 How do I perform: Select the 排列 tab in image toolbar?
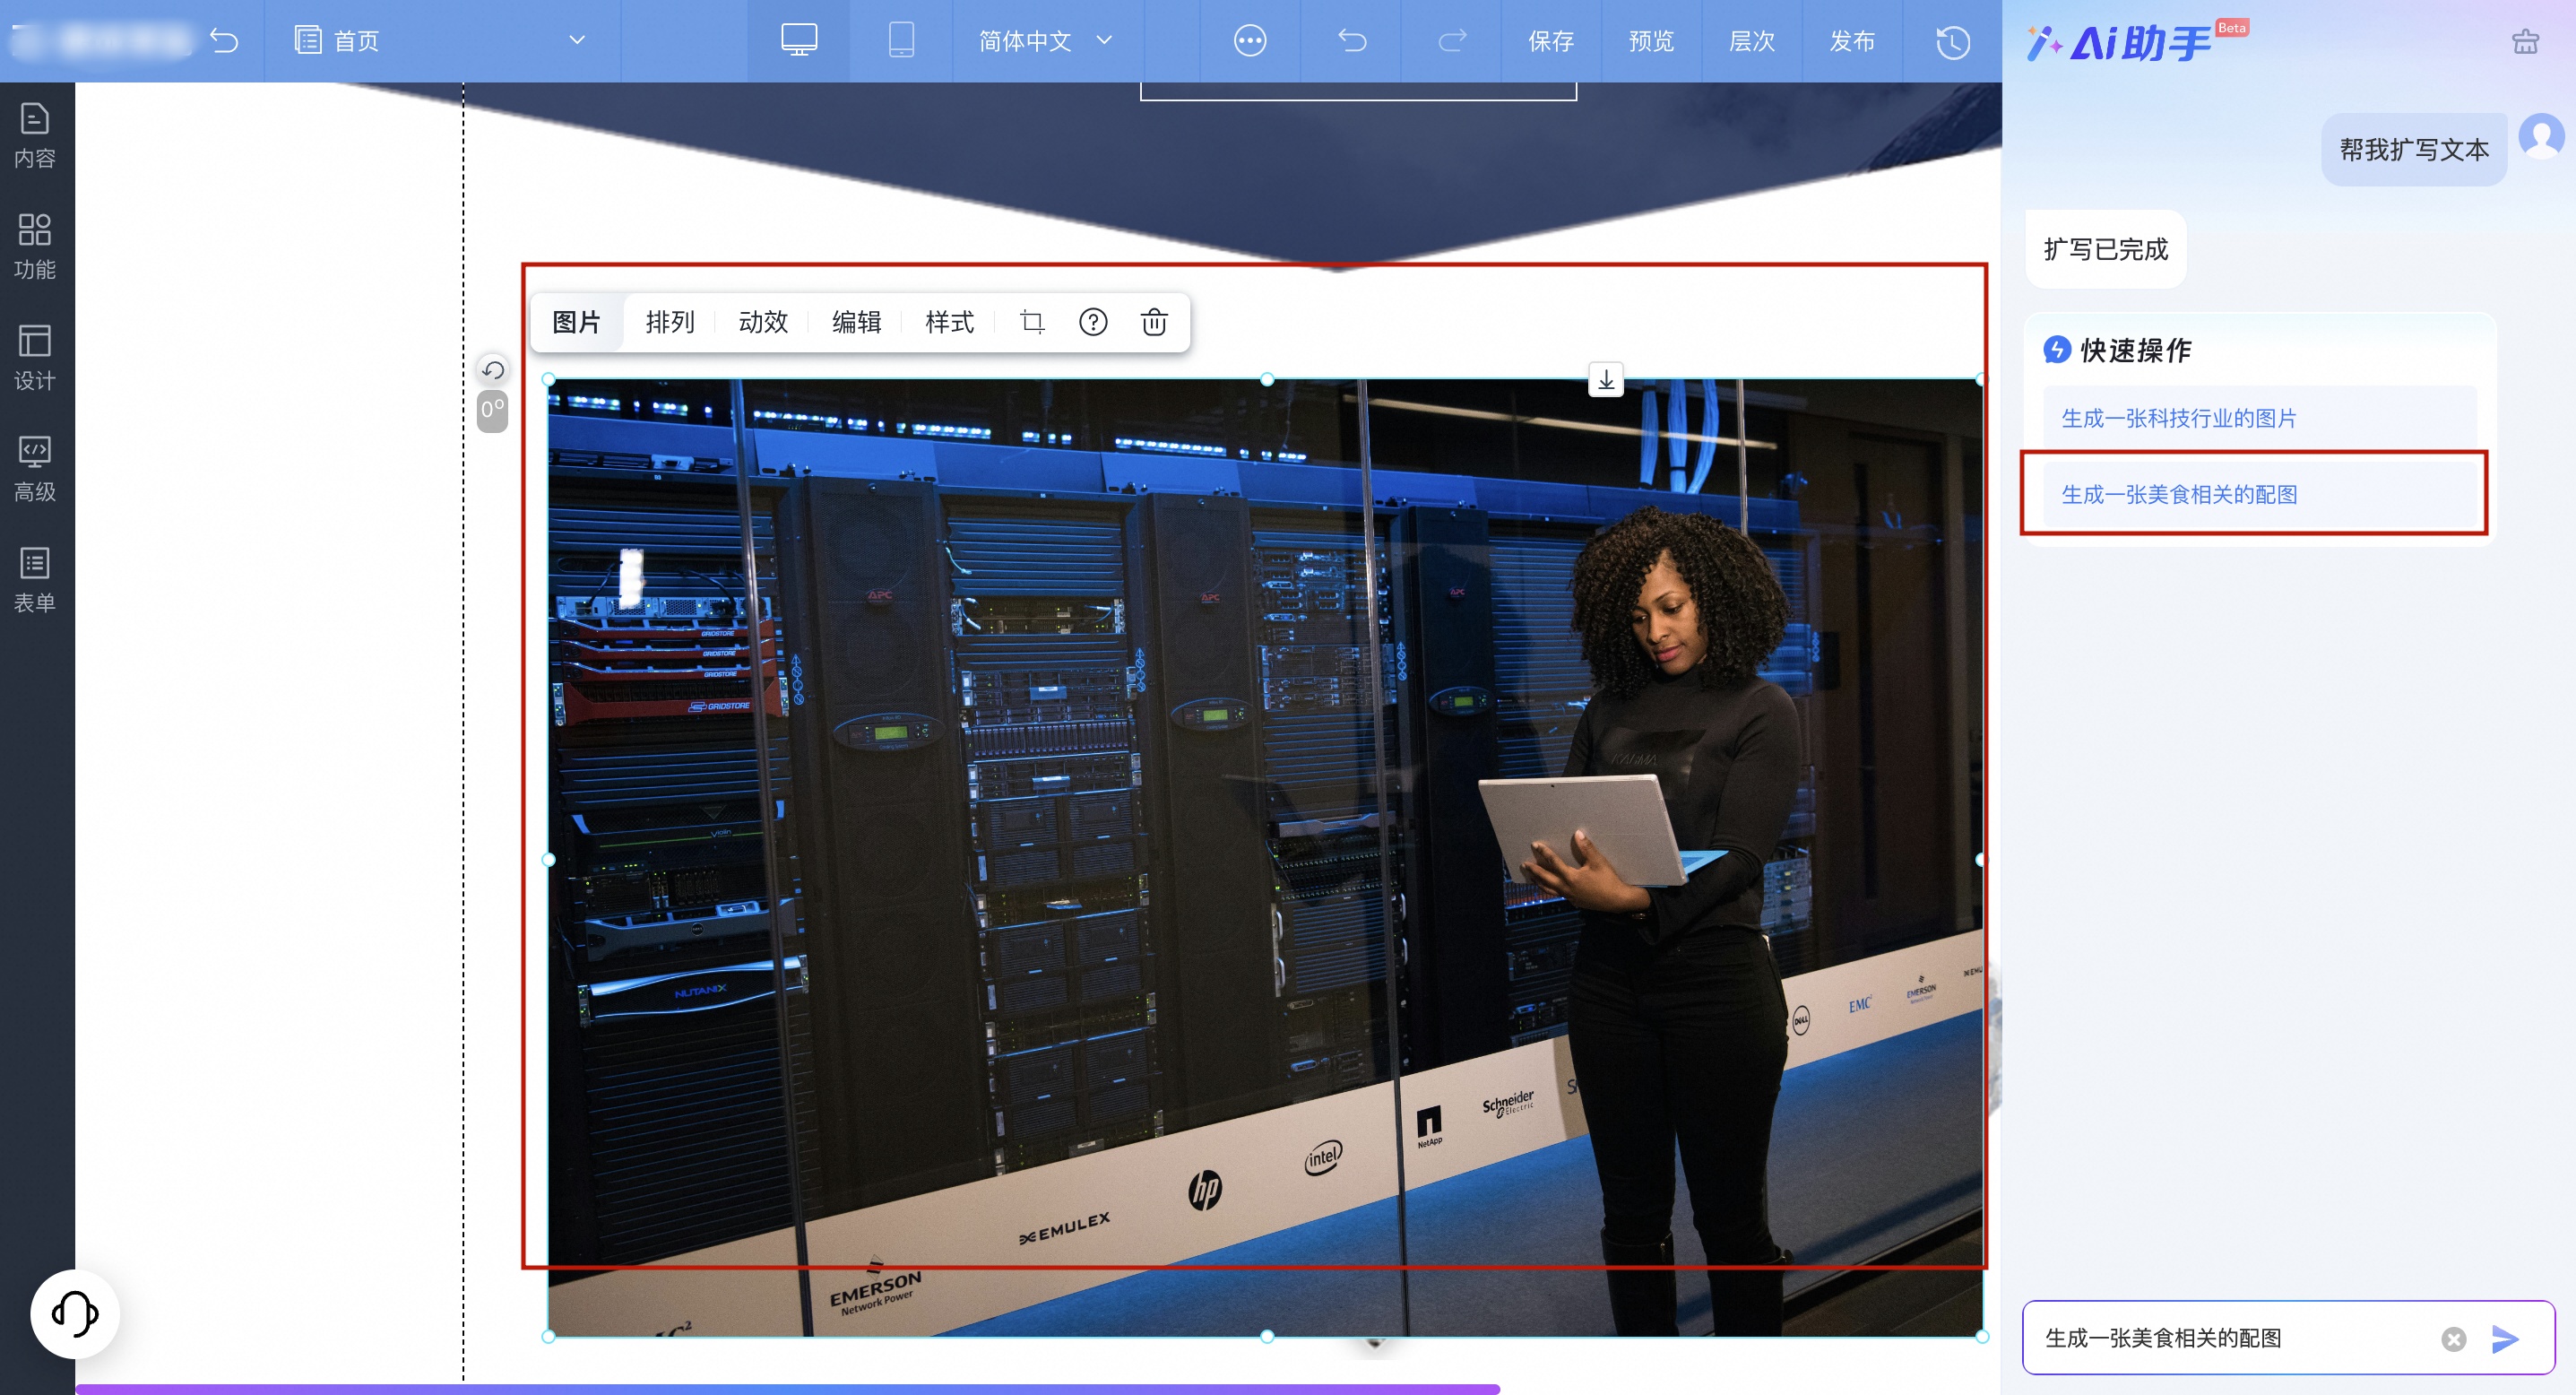click(x=670, y=322)
